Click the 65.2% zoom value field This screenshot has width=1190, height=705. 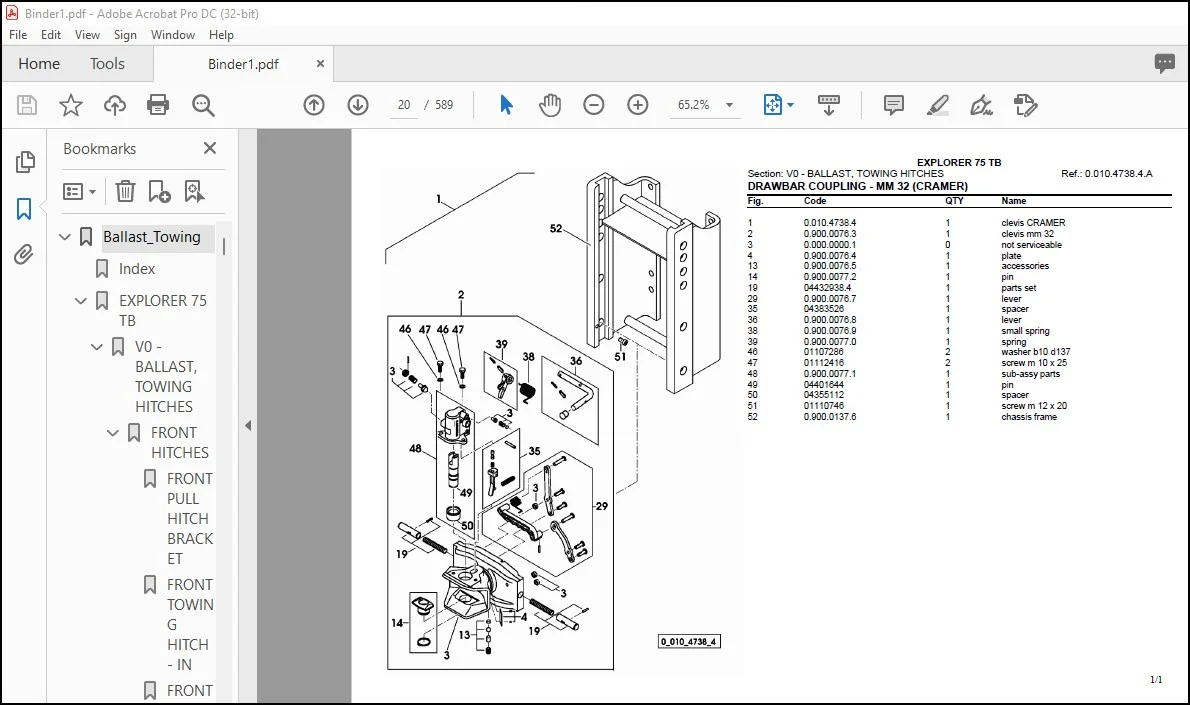coord(694,105)
